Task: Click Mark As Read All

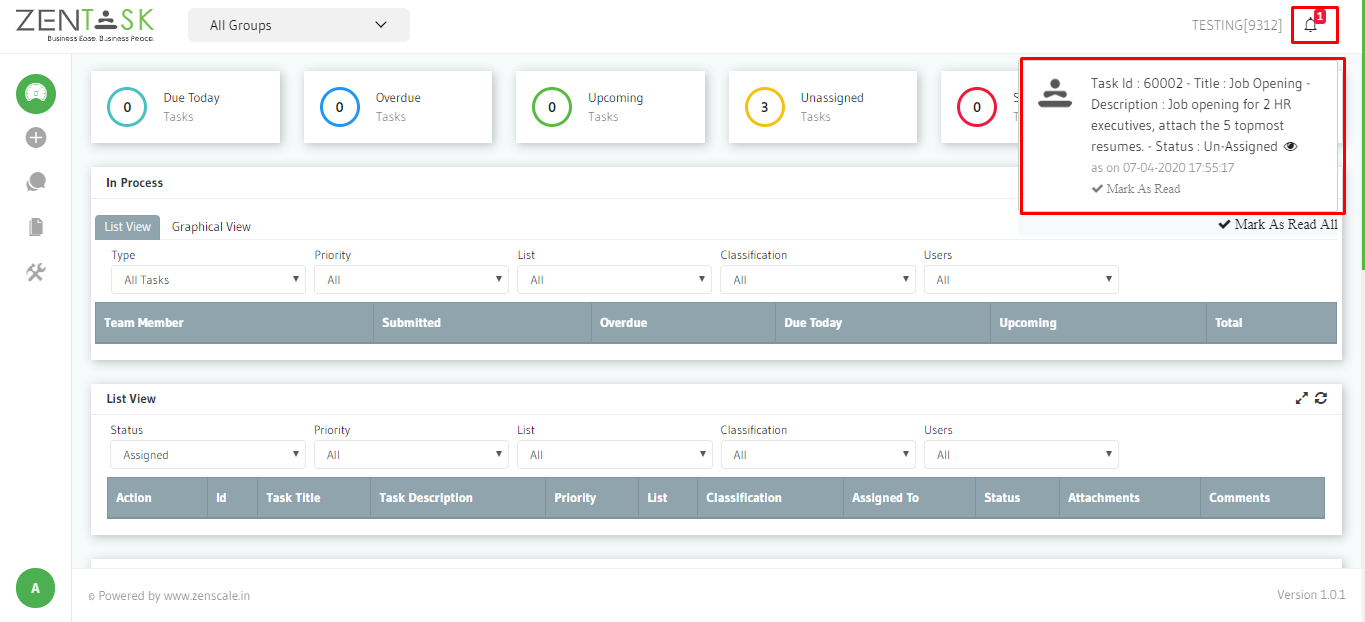Action: (x=1278, y=225)
